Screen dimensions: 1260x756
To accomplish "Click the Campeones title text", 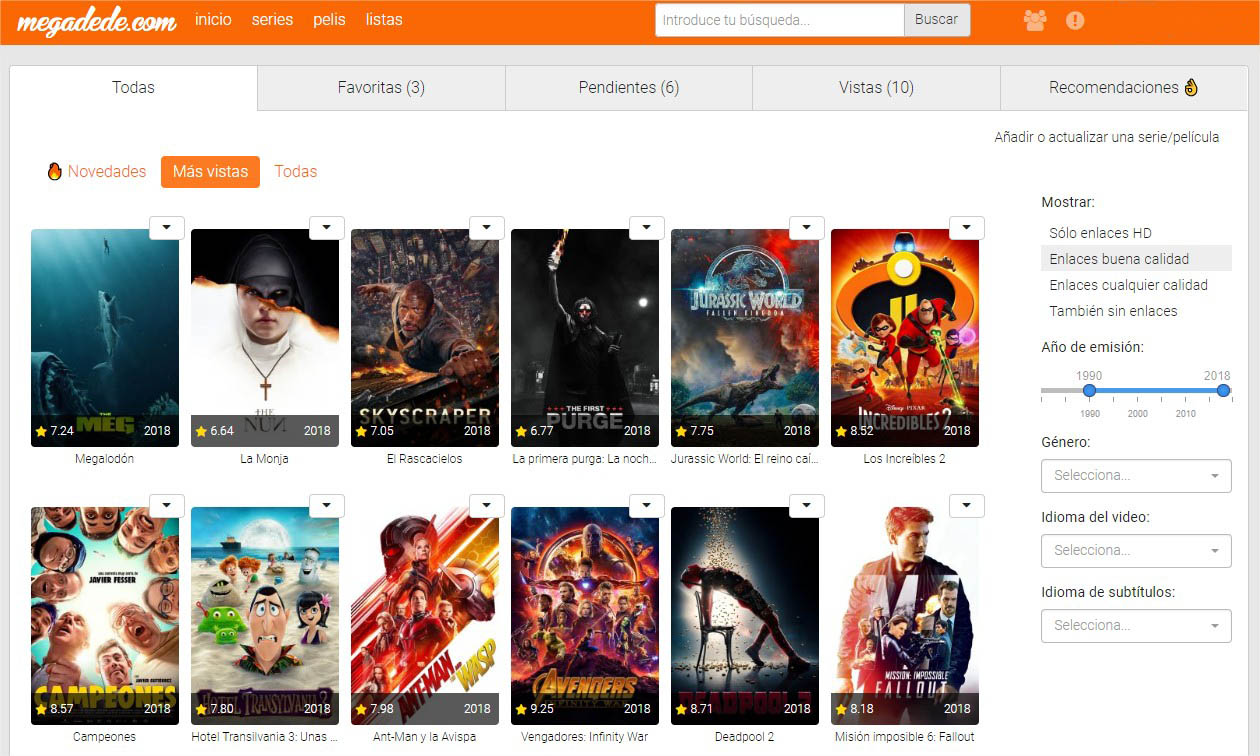I will (105, 737).
